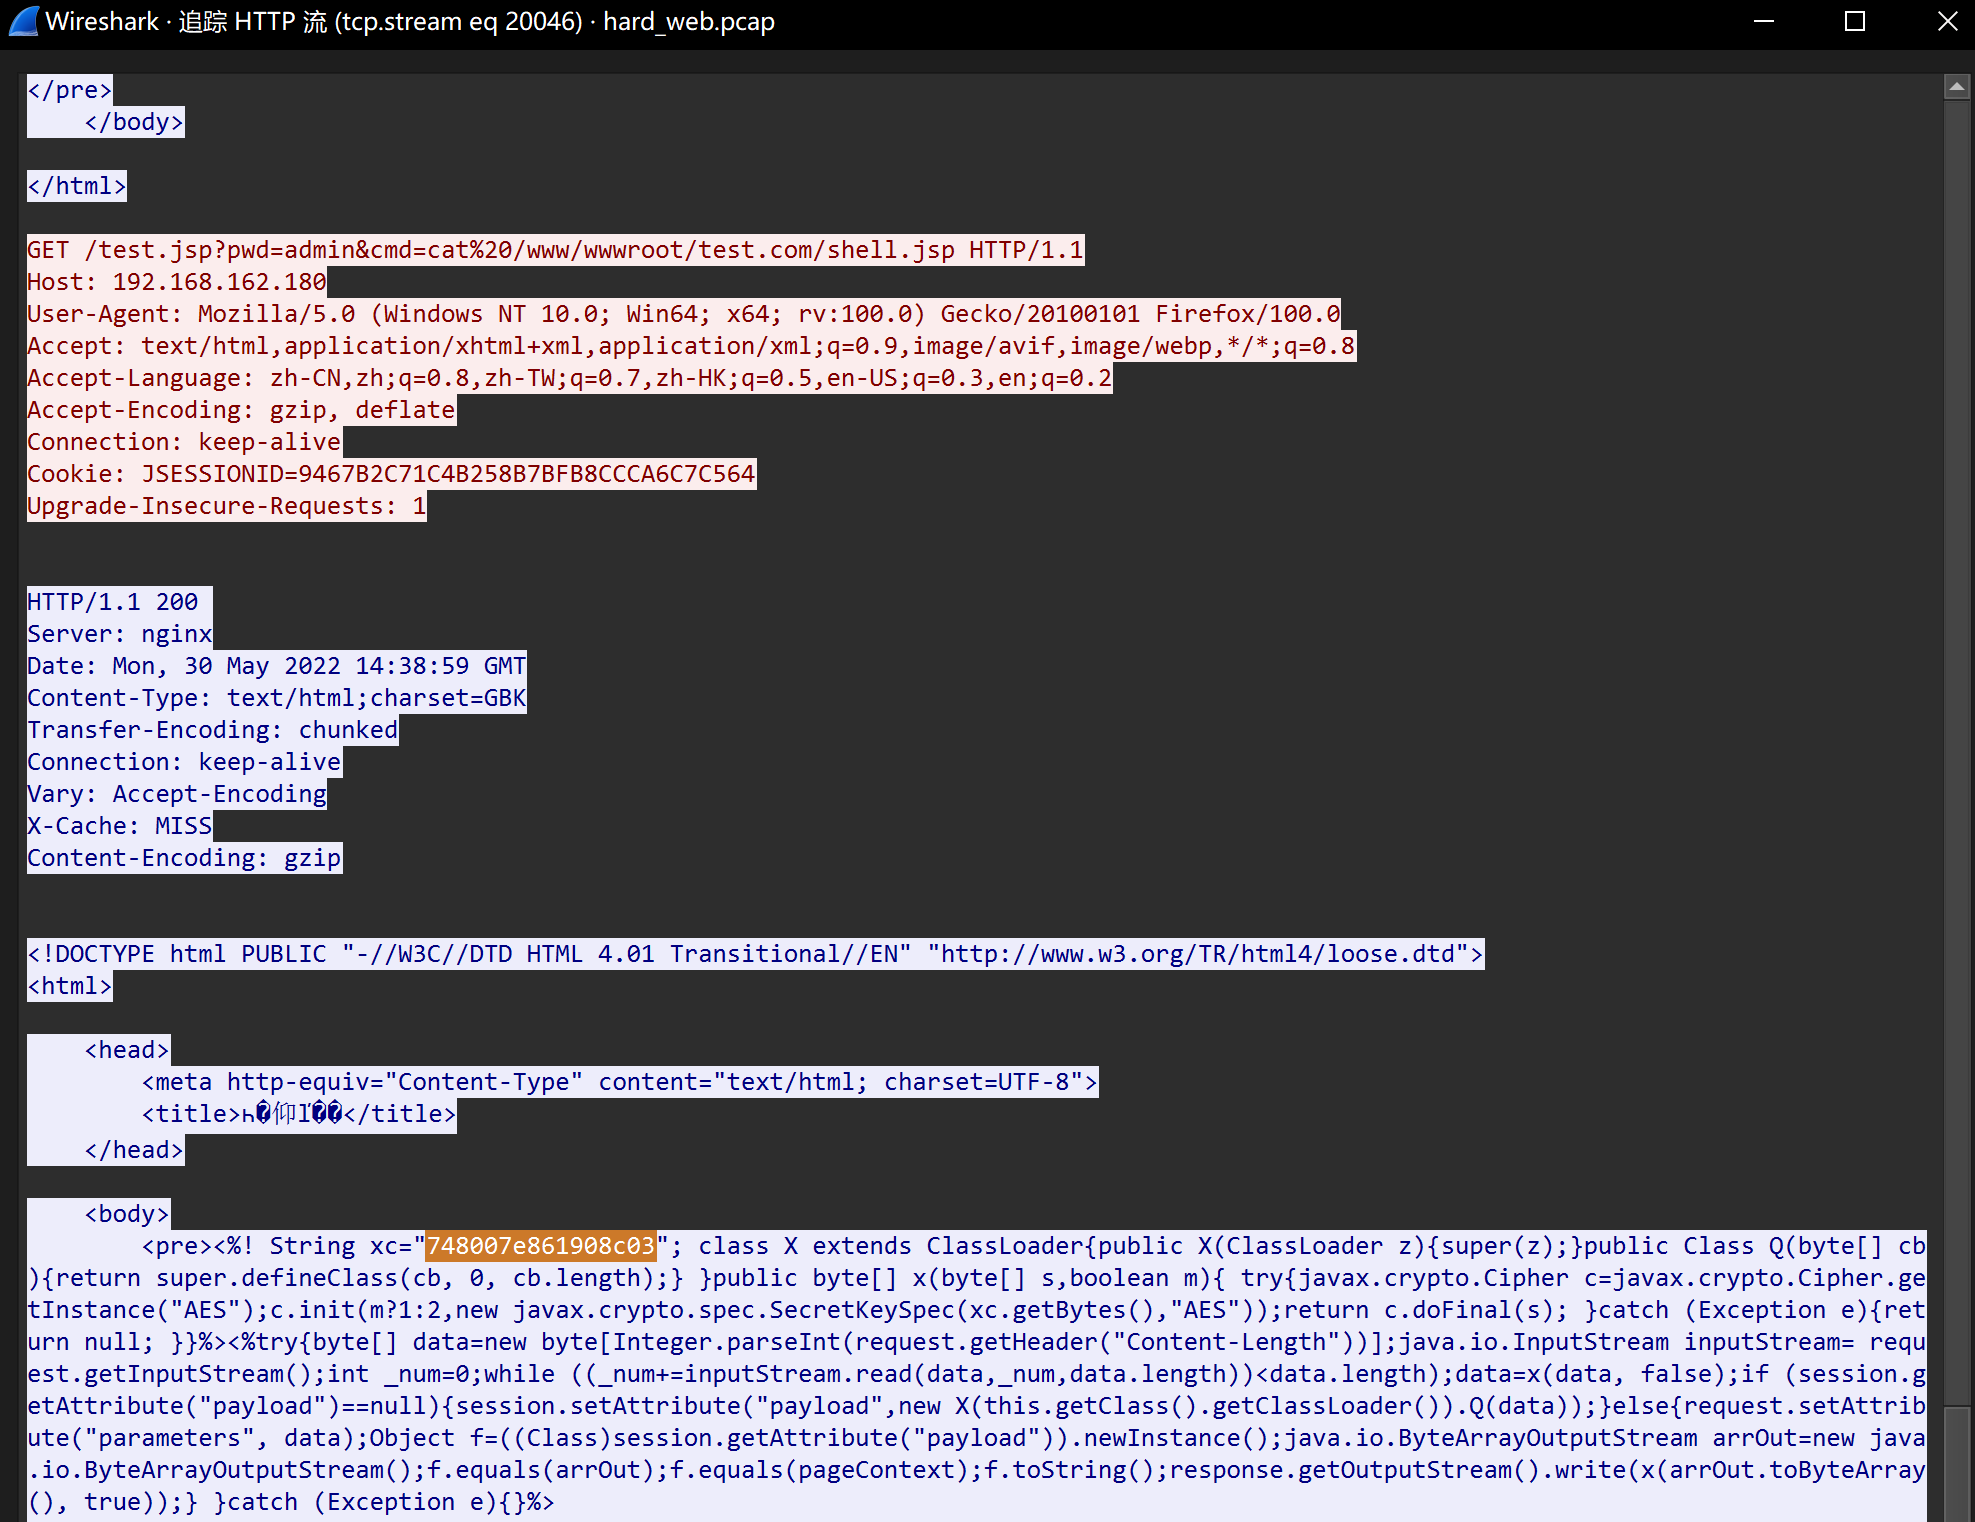Click the opening <html> tag line
1975x1522 pixels.
70,986
